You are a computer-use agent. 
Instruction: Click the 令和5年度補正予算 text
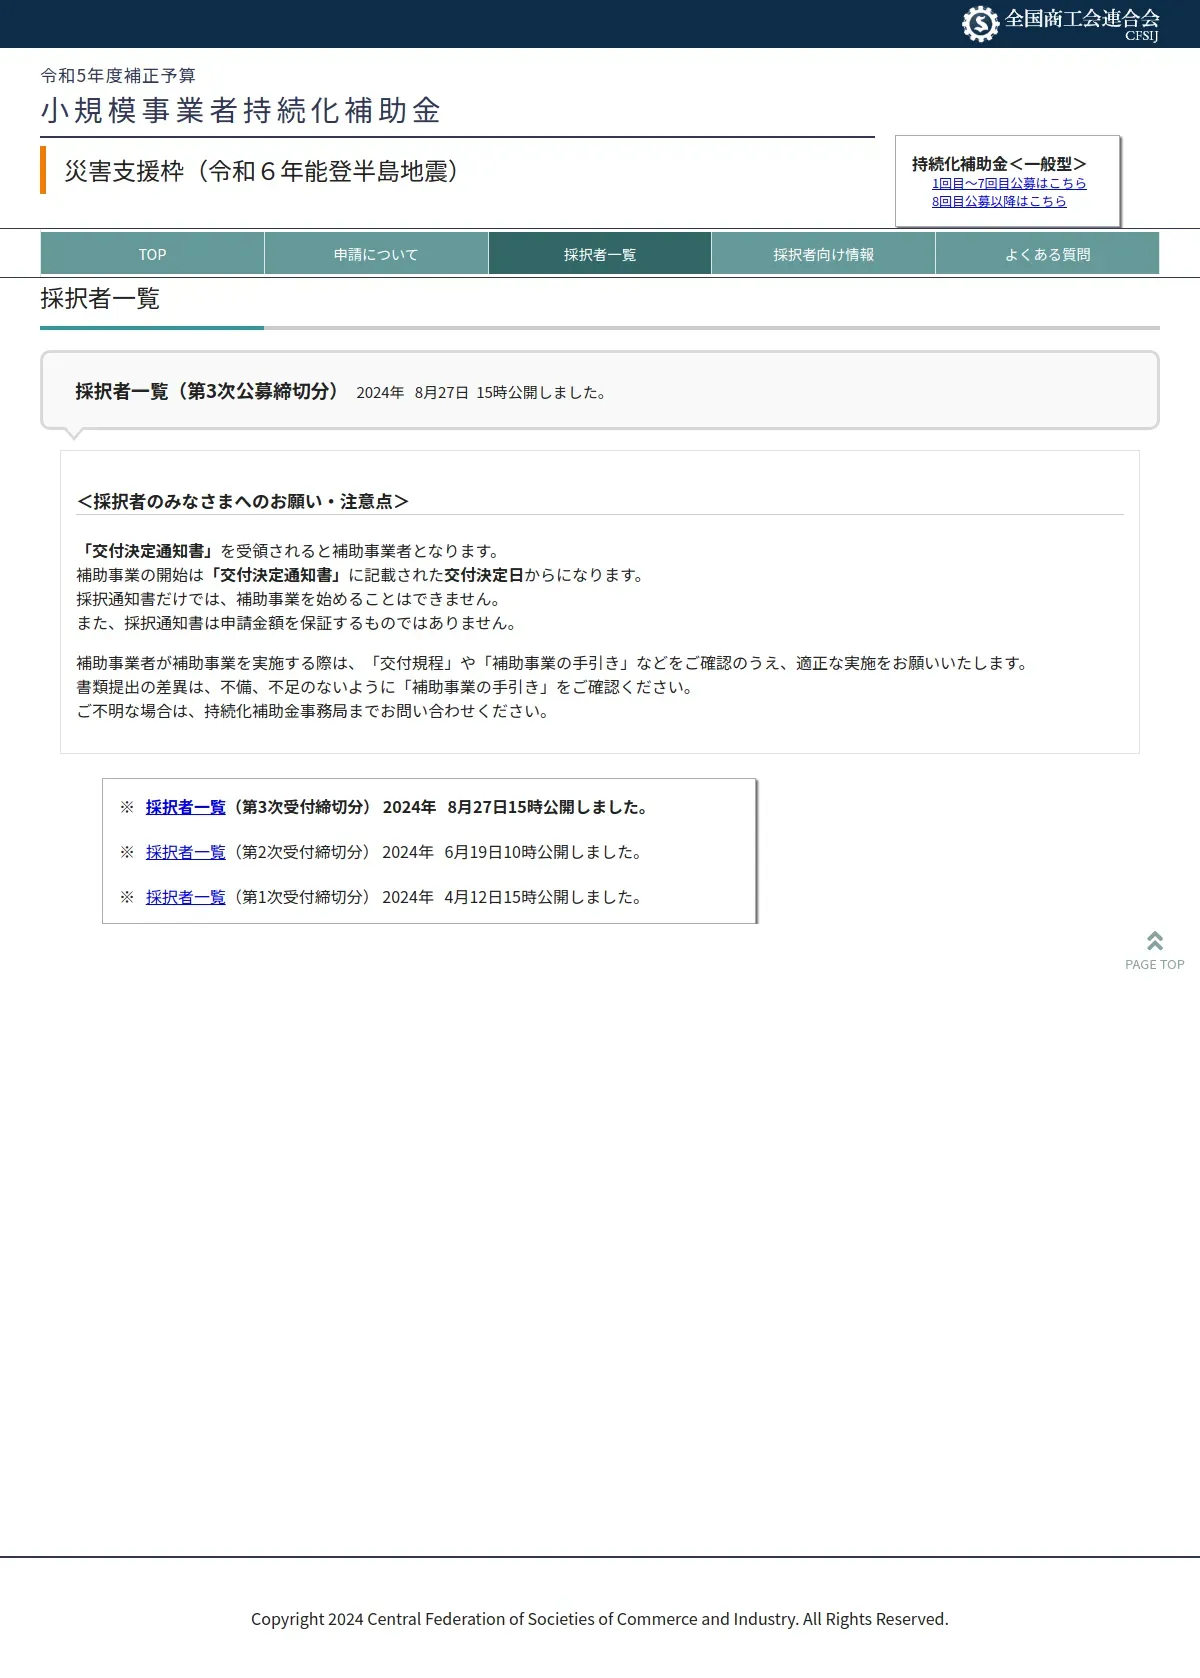118,75
